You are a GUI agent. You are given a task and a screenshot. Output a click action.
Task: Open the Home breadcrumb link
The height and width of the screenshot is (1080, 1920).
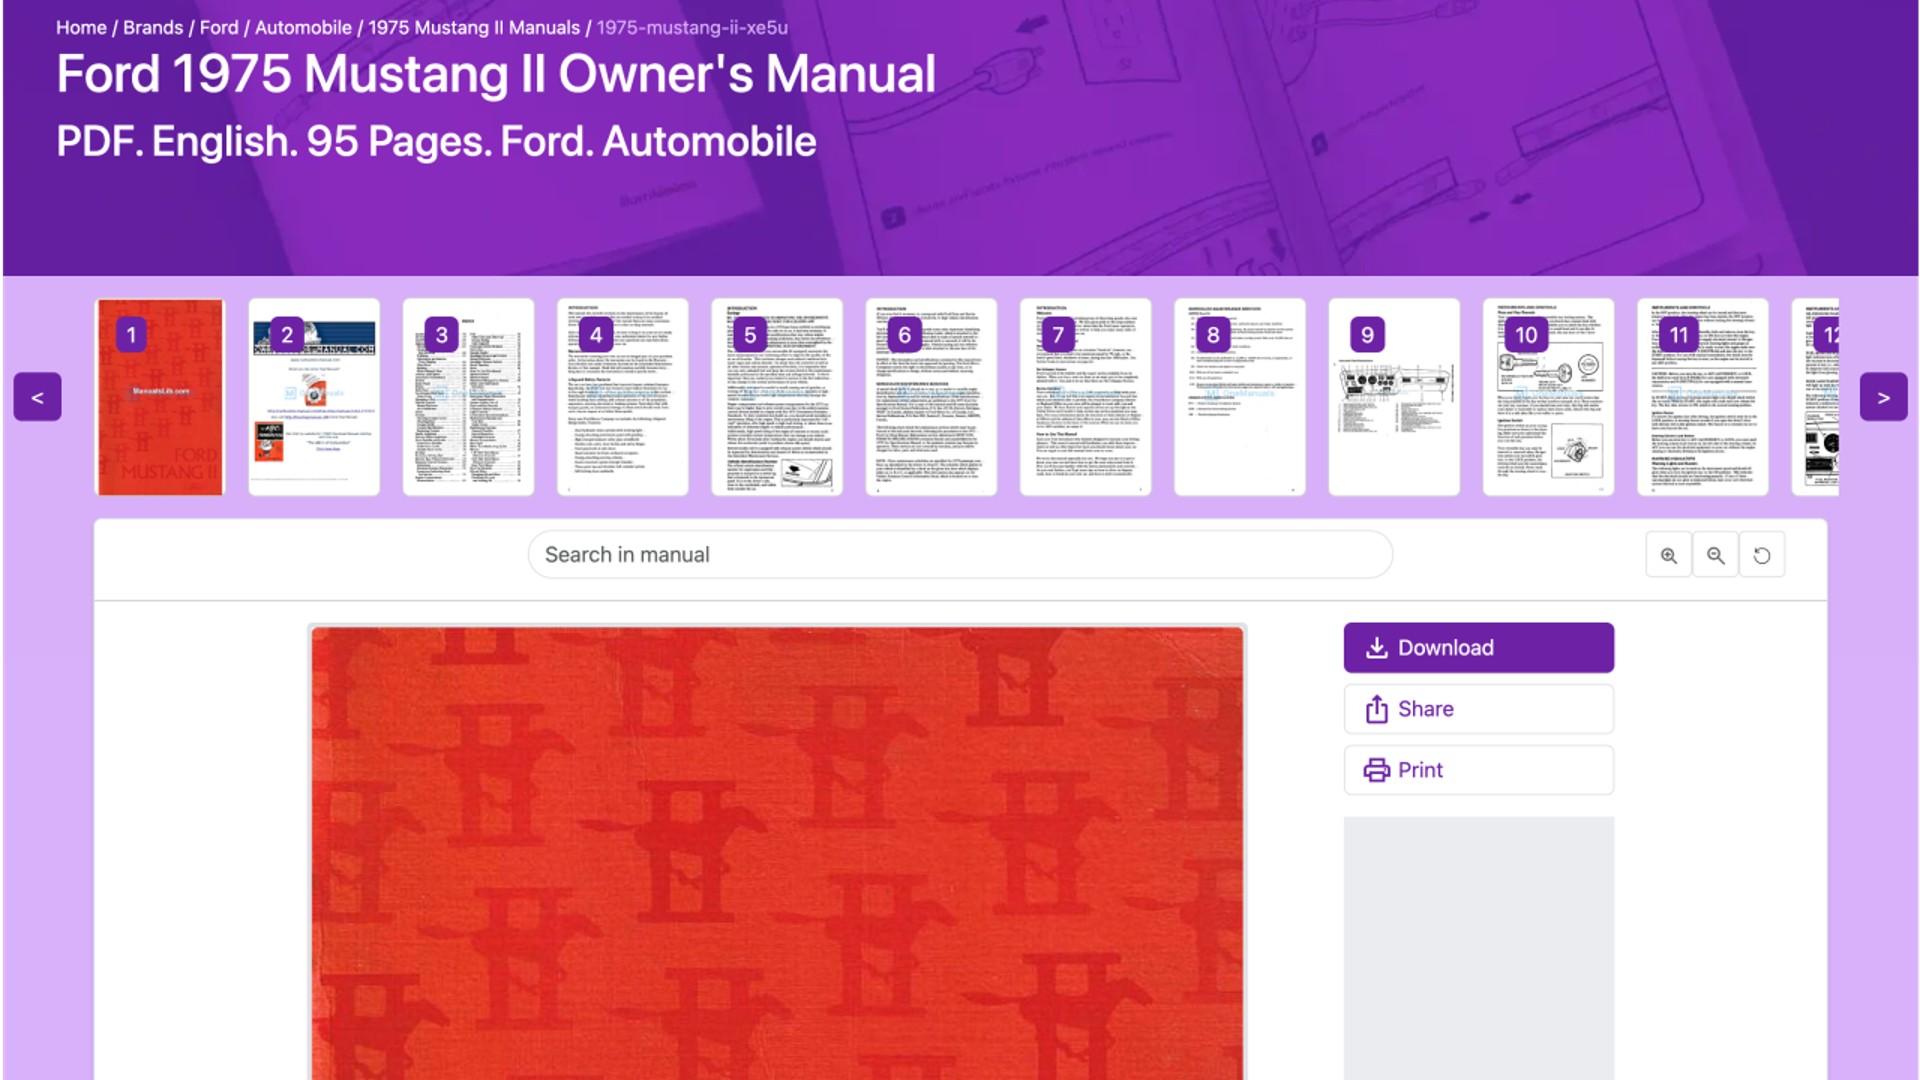81,28
